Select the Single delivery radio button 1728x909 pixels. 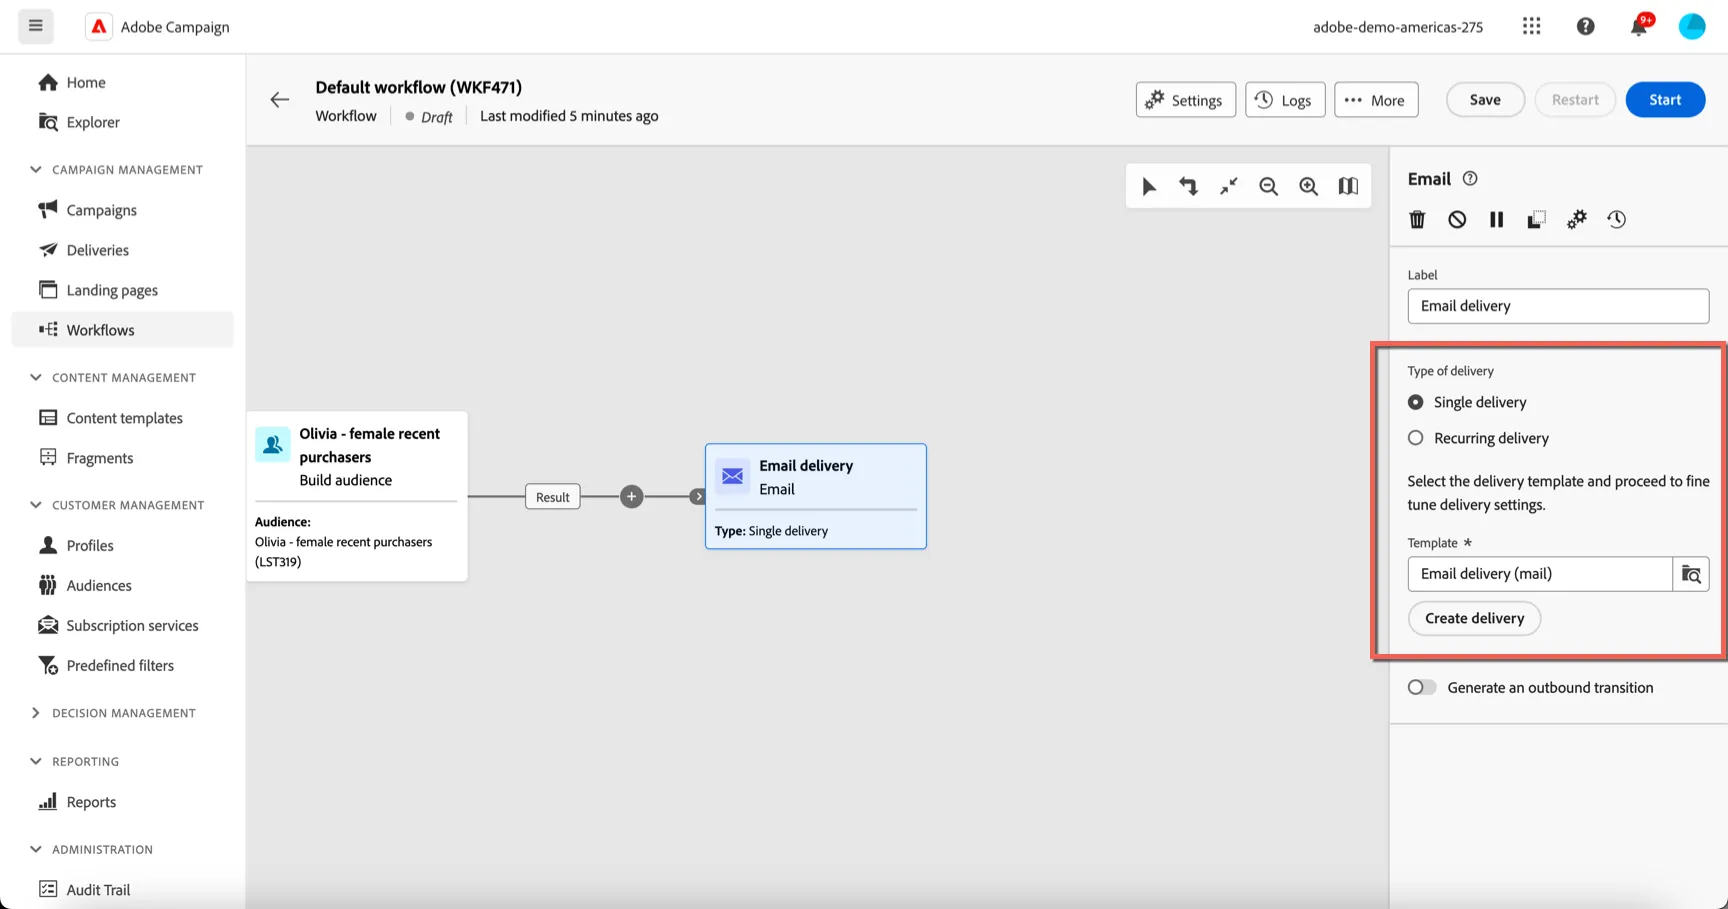point(1416,402)
